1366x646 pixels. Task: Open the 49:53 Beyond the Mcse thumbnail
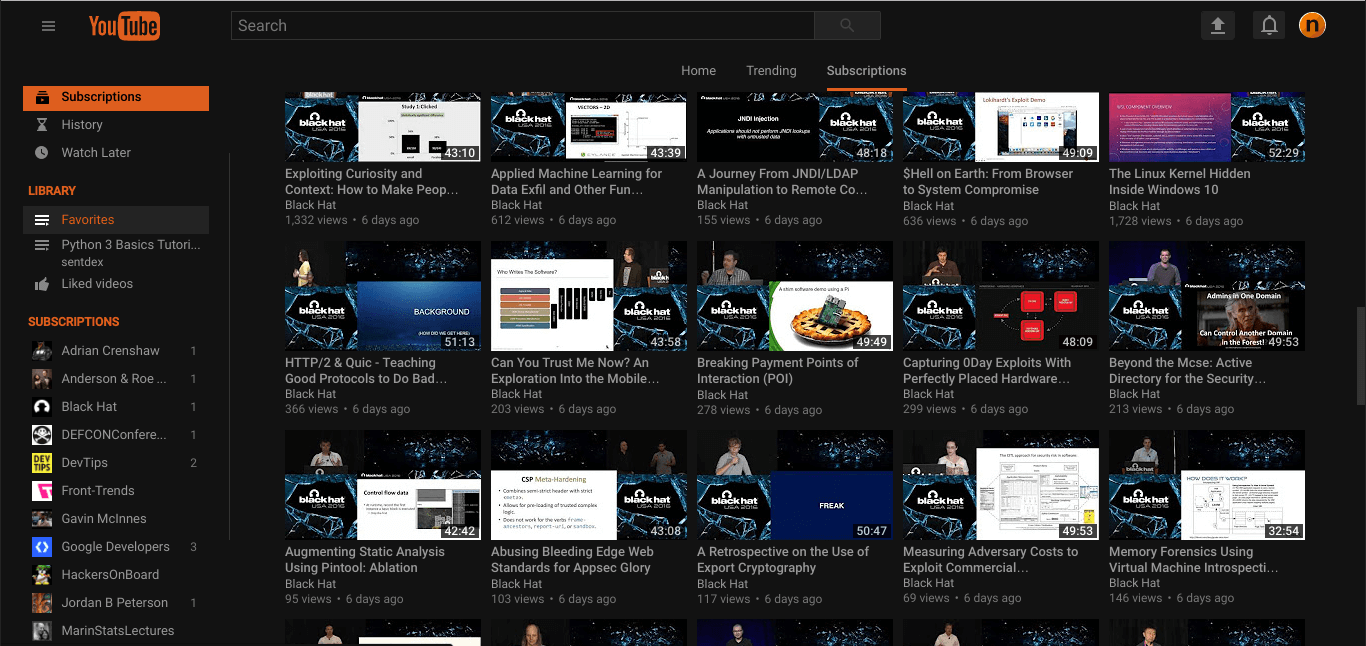[1207, 296]
